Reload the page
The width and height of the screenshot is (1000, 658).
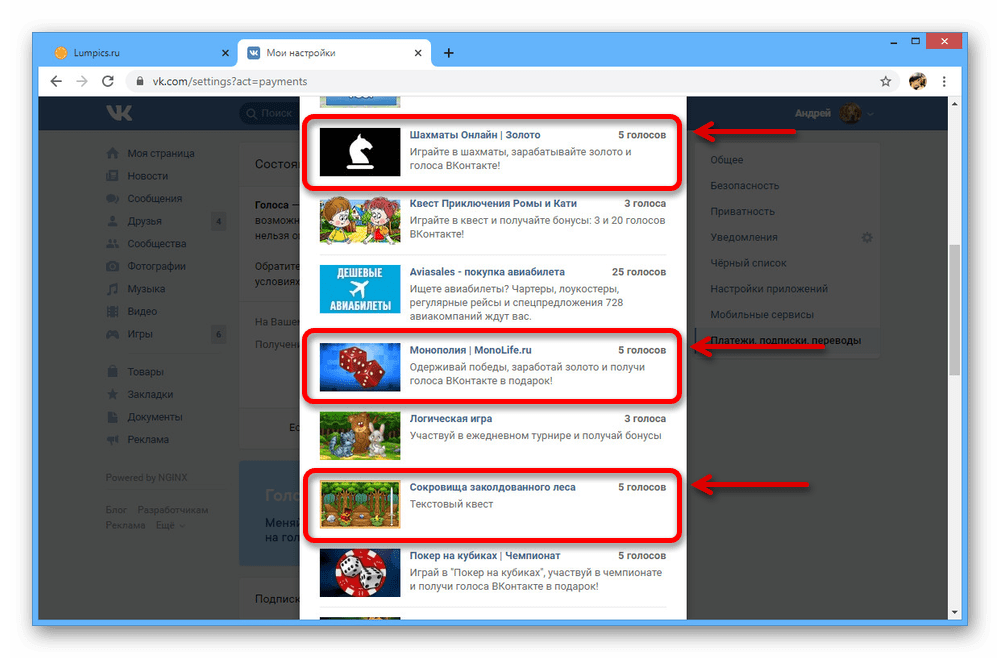tap(108, 81)
